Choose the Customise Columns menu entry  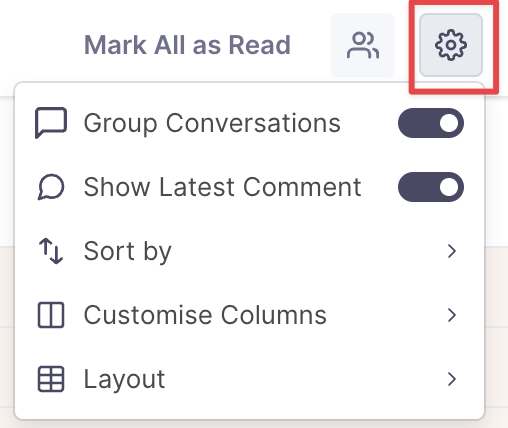[249, 315]
